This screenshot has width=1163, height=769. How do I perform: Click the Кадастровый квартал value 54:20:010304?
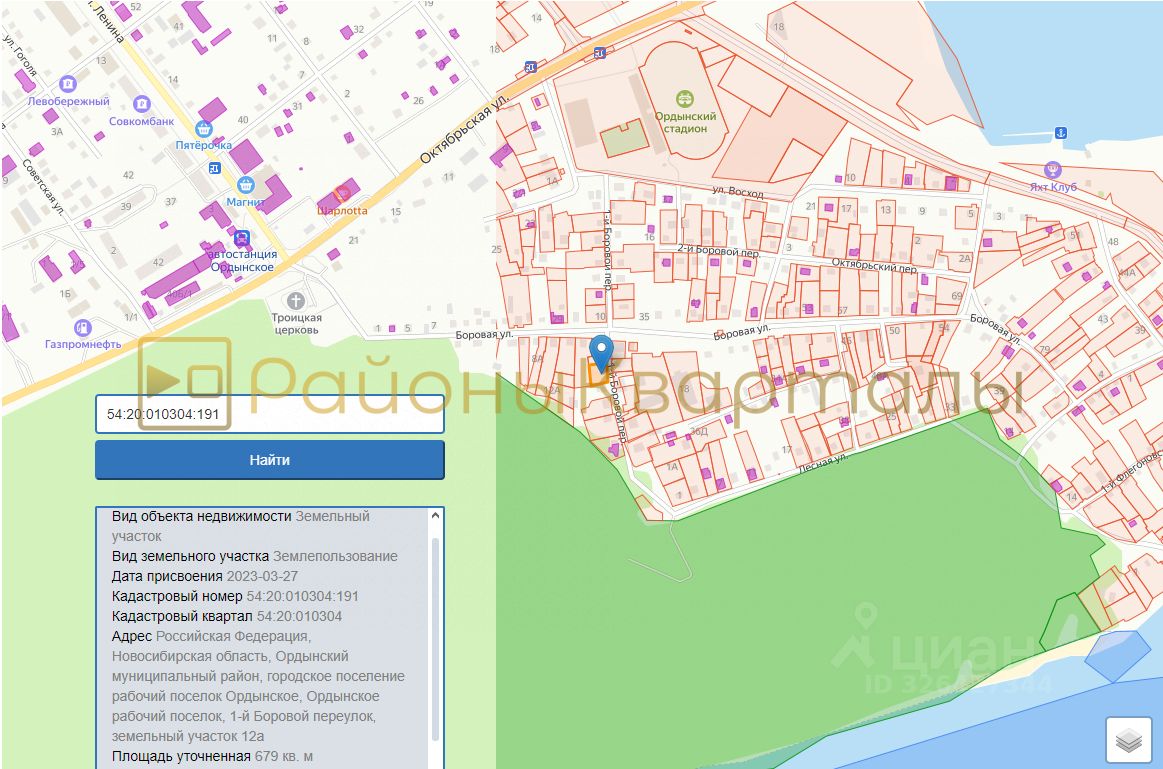(x=299, y=616)
